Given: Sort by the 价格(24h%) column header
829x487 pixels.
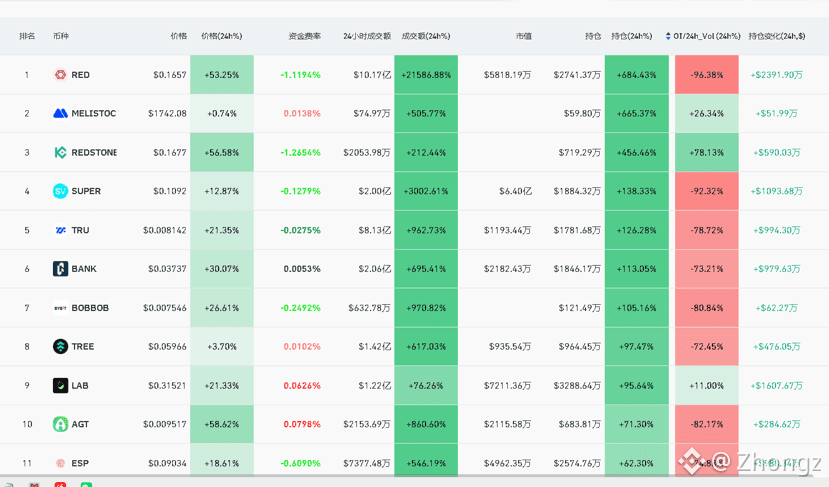Looking at the screenshot, I should point(222,36).
